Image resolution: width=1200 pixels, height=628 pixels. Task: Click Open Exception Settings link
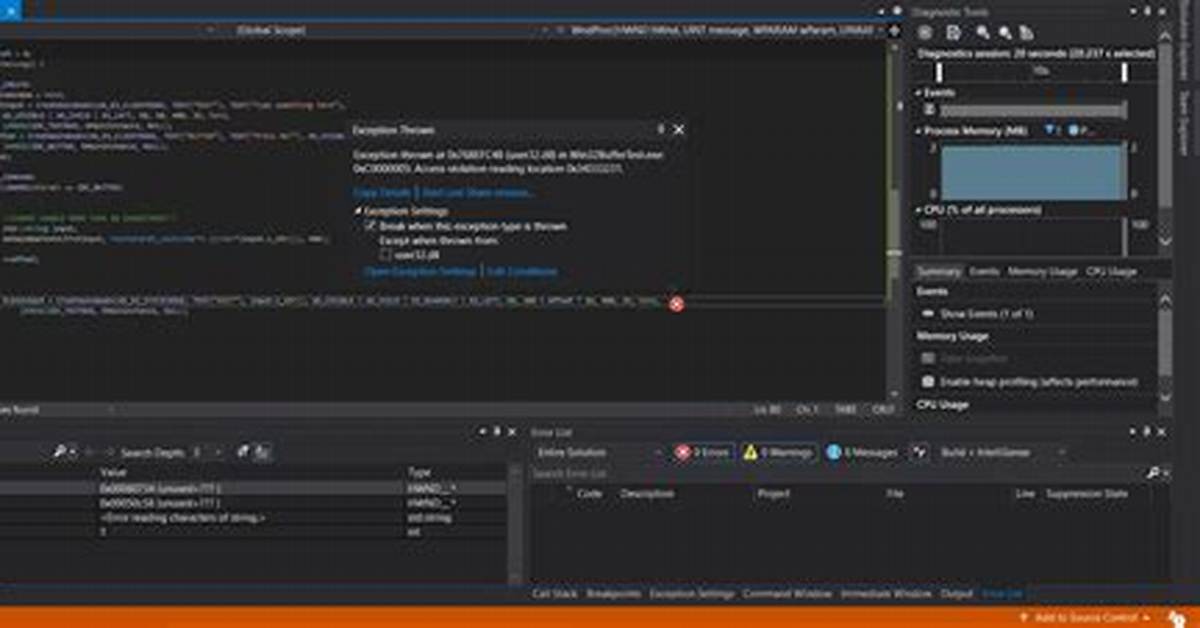420,271
